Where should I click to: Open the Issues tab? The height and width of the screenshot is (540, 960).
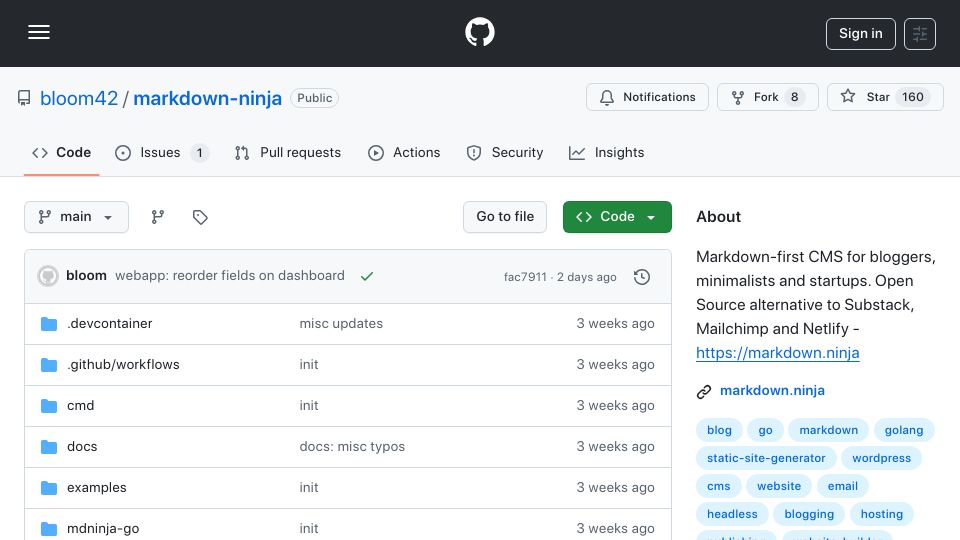pyautogui.click(x=162, y=152)
